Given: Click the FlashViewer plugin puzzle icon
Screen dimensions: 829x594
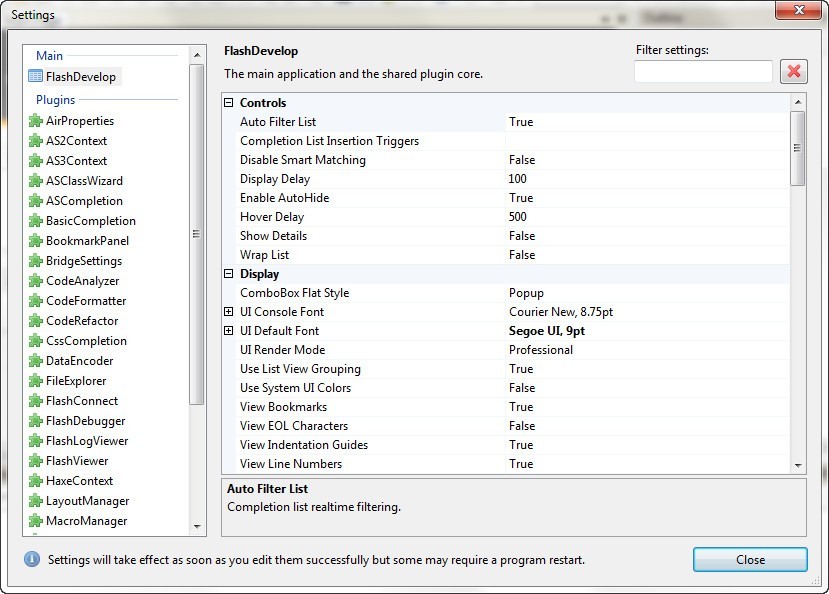Looking at the screenshot, I should 35,461.
